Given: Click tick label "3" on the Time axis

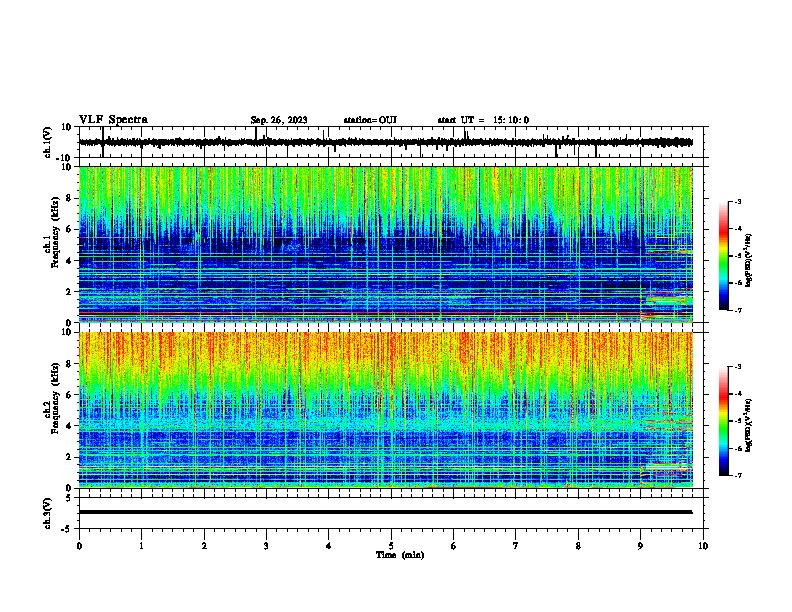Looking at the screenshot, I should 266,546.
